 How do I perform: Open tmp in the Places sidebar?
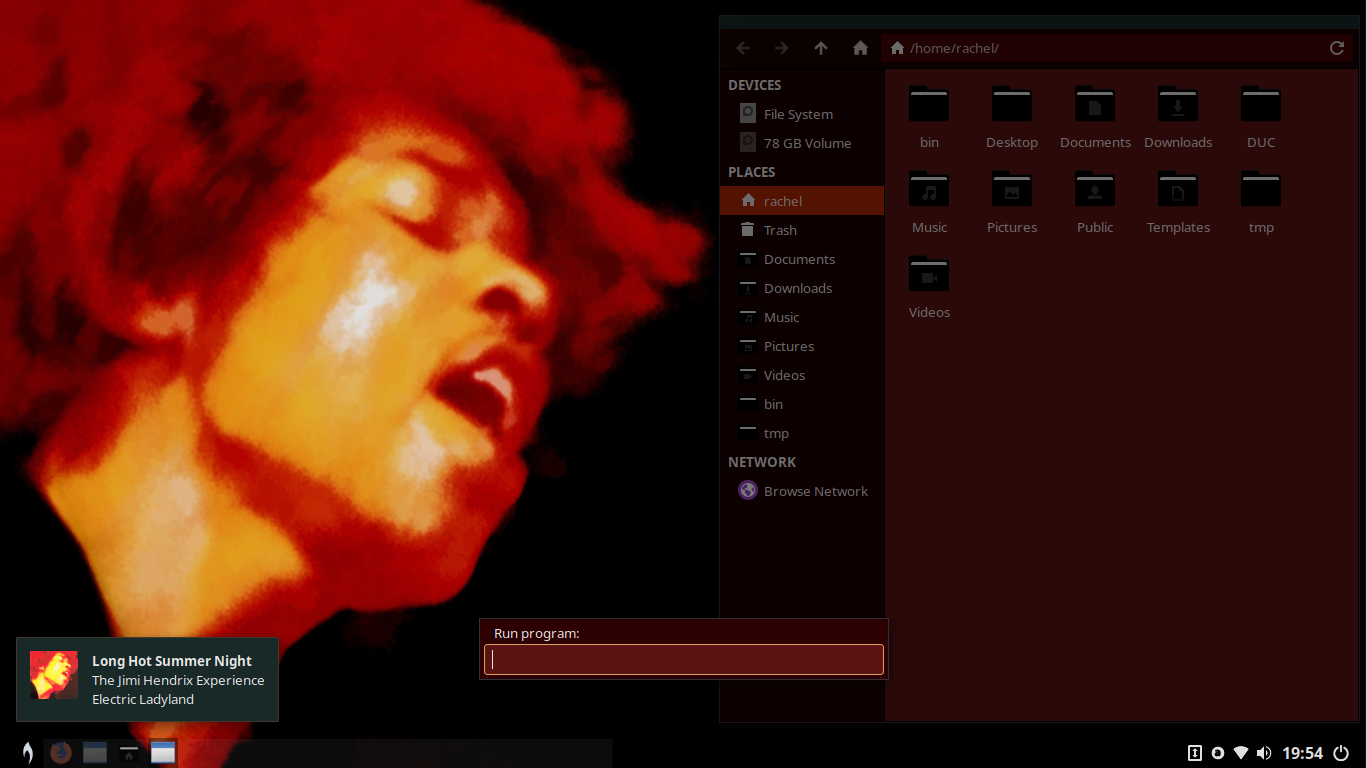(x=802, y=433)
